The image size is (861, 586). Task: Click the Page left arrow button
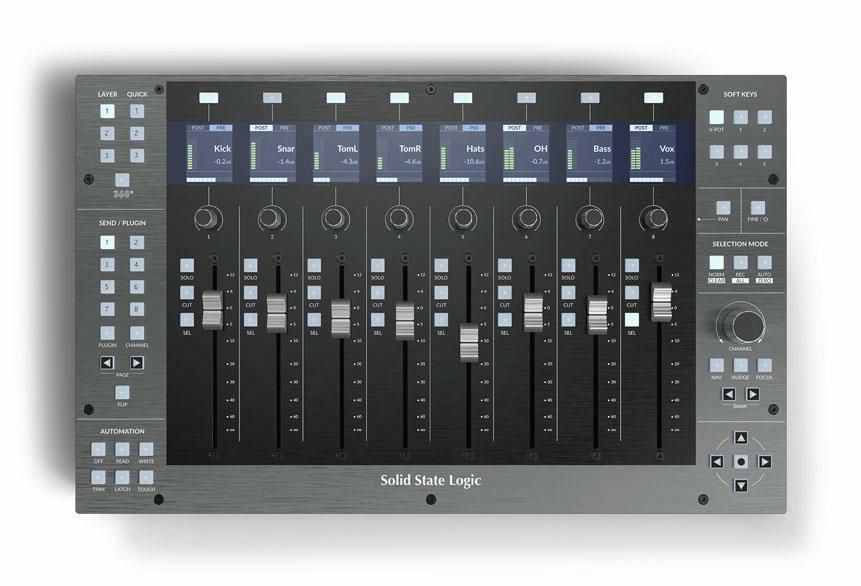click(x=107, y=362)
